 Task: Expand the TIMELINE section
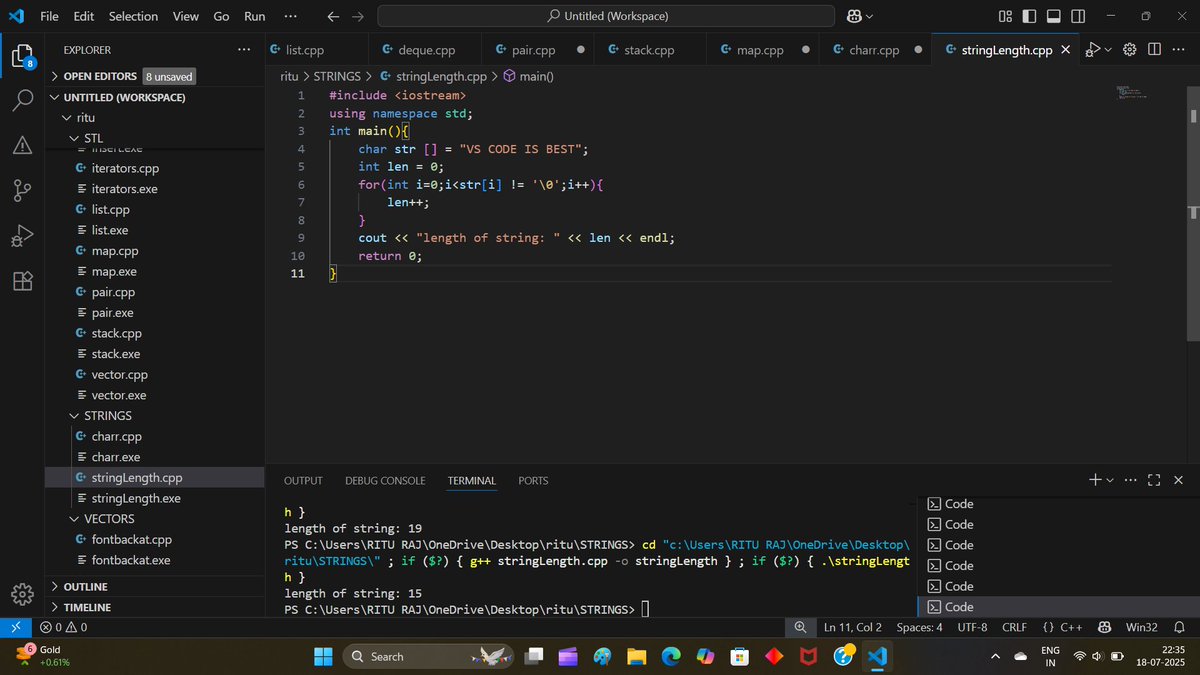(x=155, y=607)
